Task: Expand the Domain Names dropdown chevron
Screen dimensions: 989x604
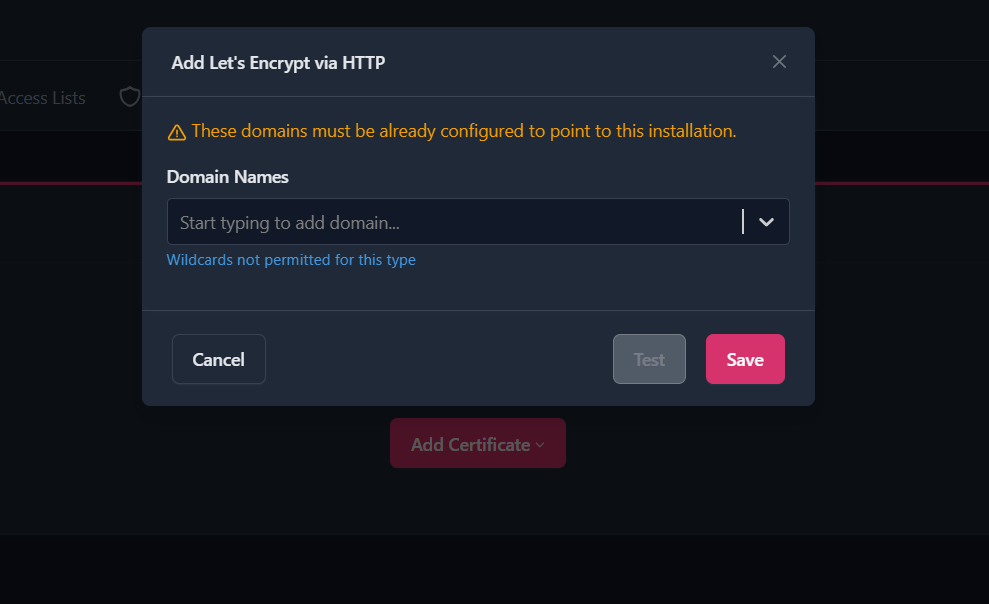Action: tap(767, 222)
